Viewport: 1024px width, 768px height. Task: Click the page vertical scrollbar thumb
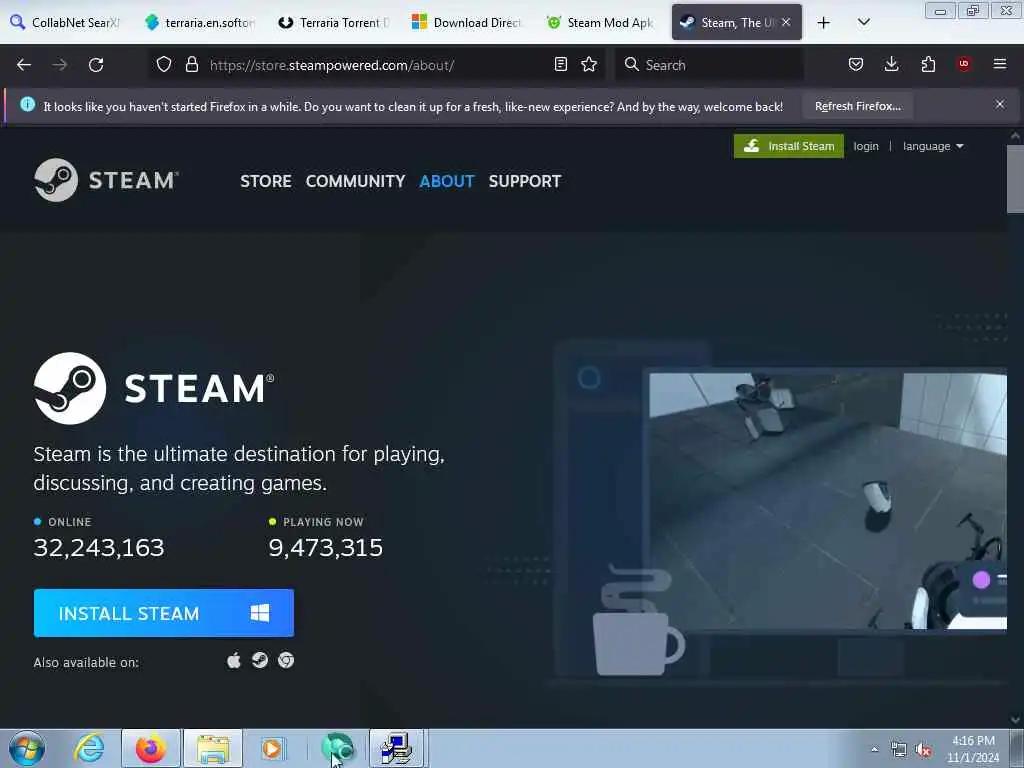pos(1015,179)
